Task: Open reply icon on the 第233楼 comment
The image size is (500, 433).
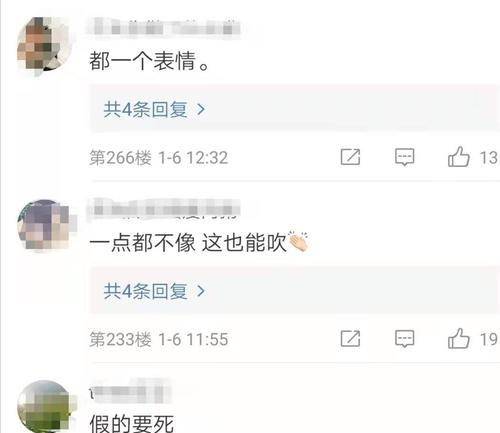Action: 404,339
